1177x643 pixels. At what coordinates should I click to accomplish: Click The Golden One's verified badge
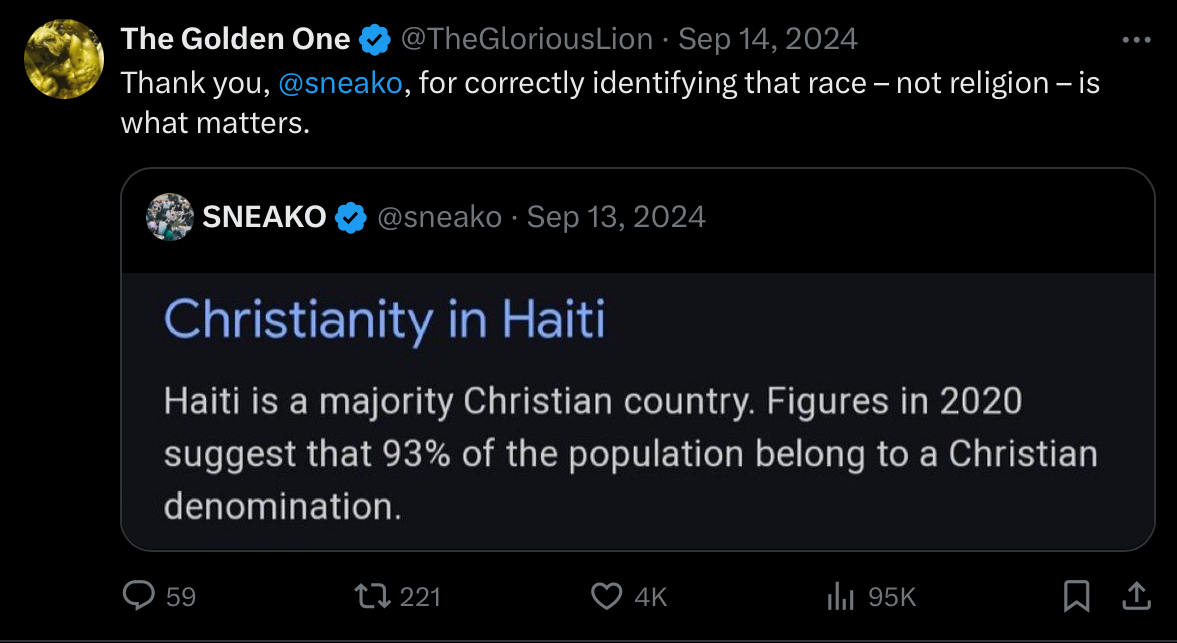tap(375, 40)
